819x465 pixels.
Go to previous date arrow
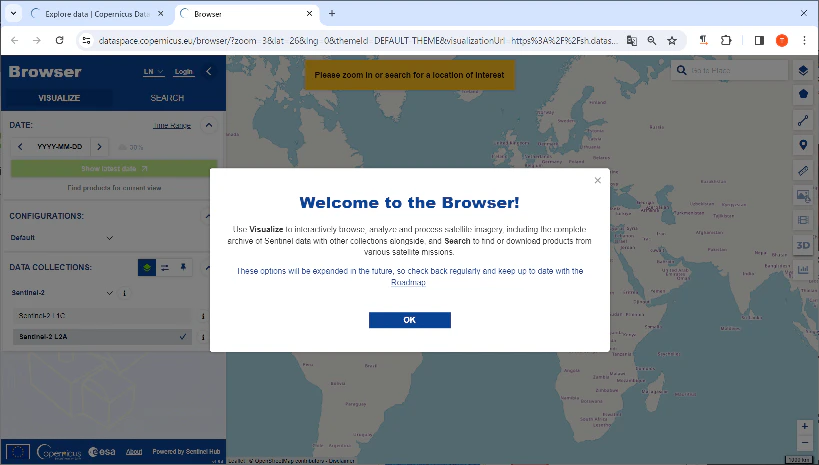click(20, 147)
